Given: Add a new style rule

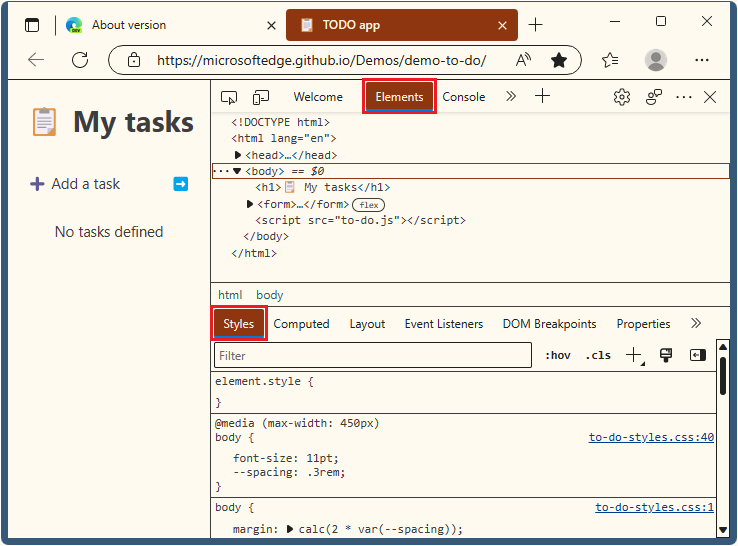Looking at the screenshot, I should pos(634,355).
